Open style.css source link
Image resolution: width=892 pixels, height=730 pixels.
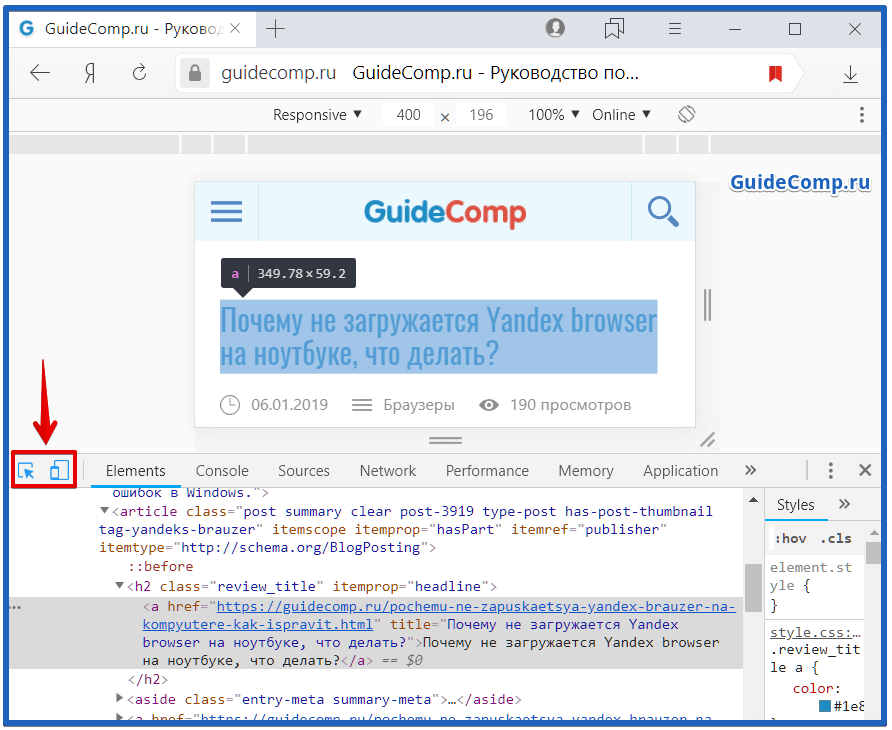click(815, 632)
